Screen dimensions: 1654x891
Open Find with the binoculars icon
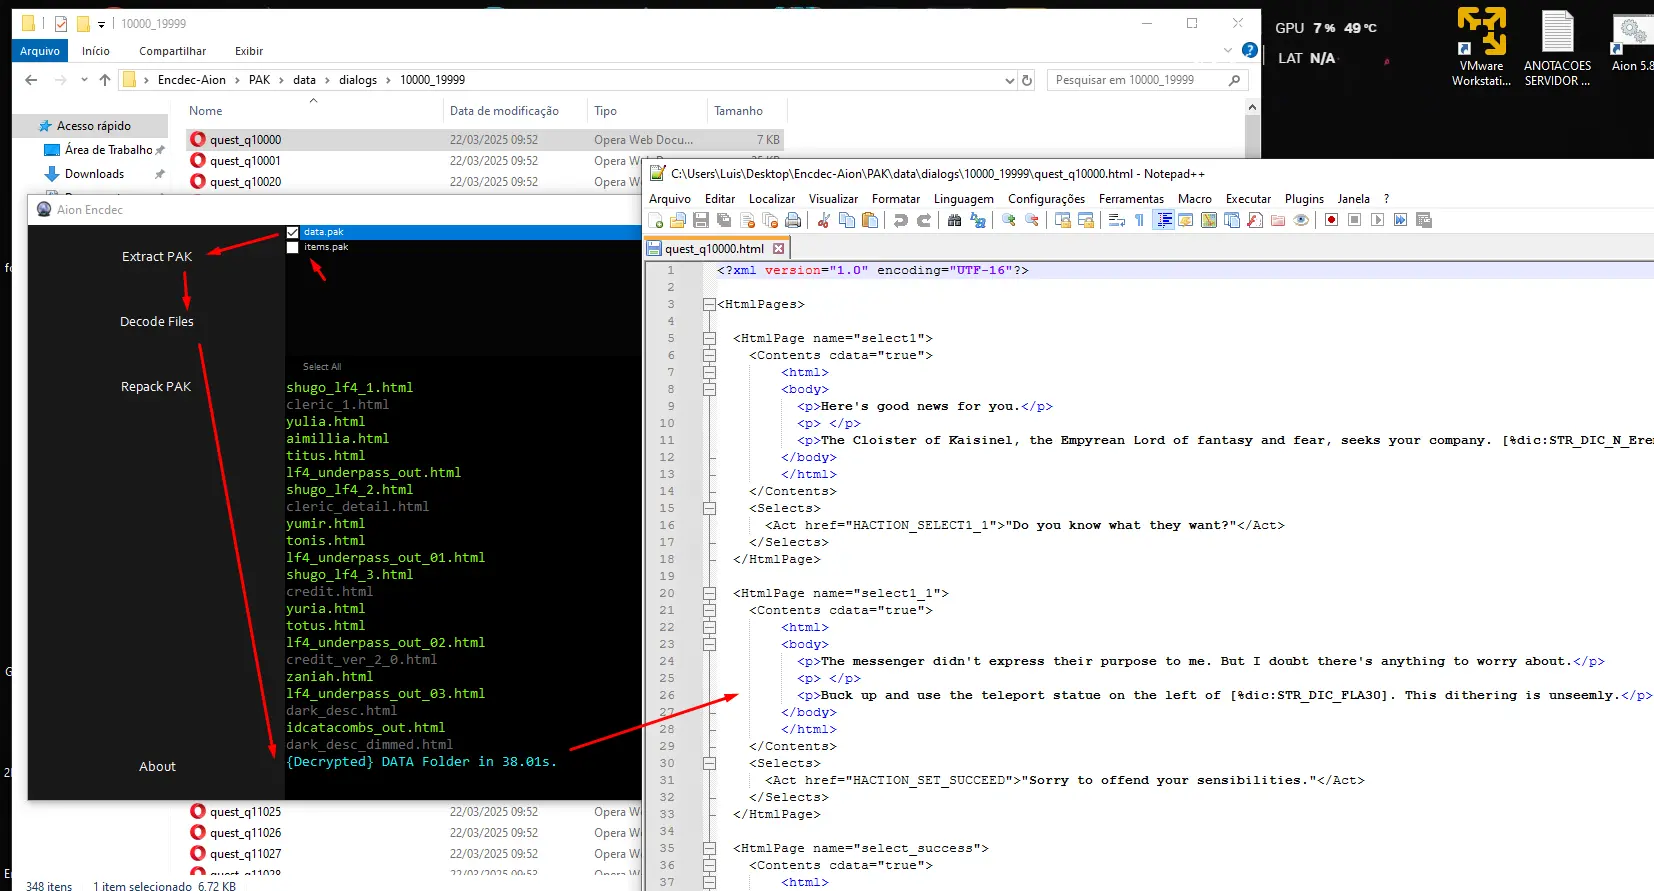point(954,220)
